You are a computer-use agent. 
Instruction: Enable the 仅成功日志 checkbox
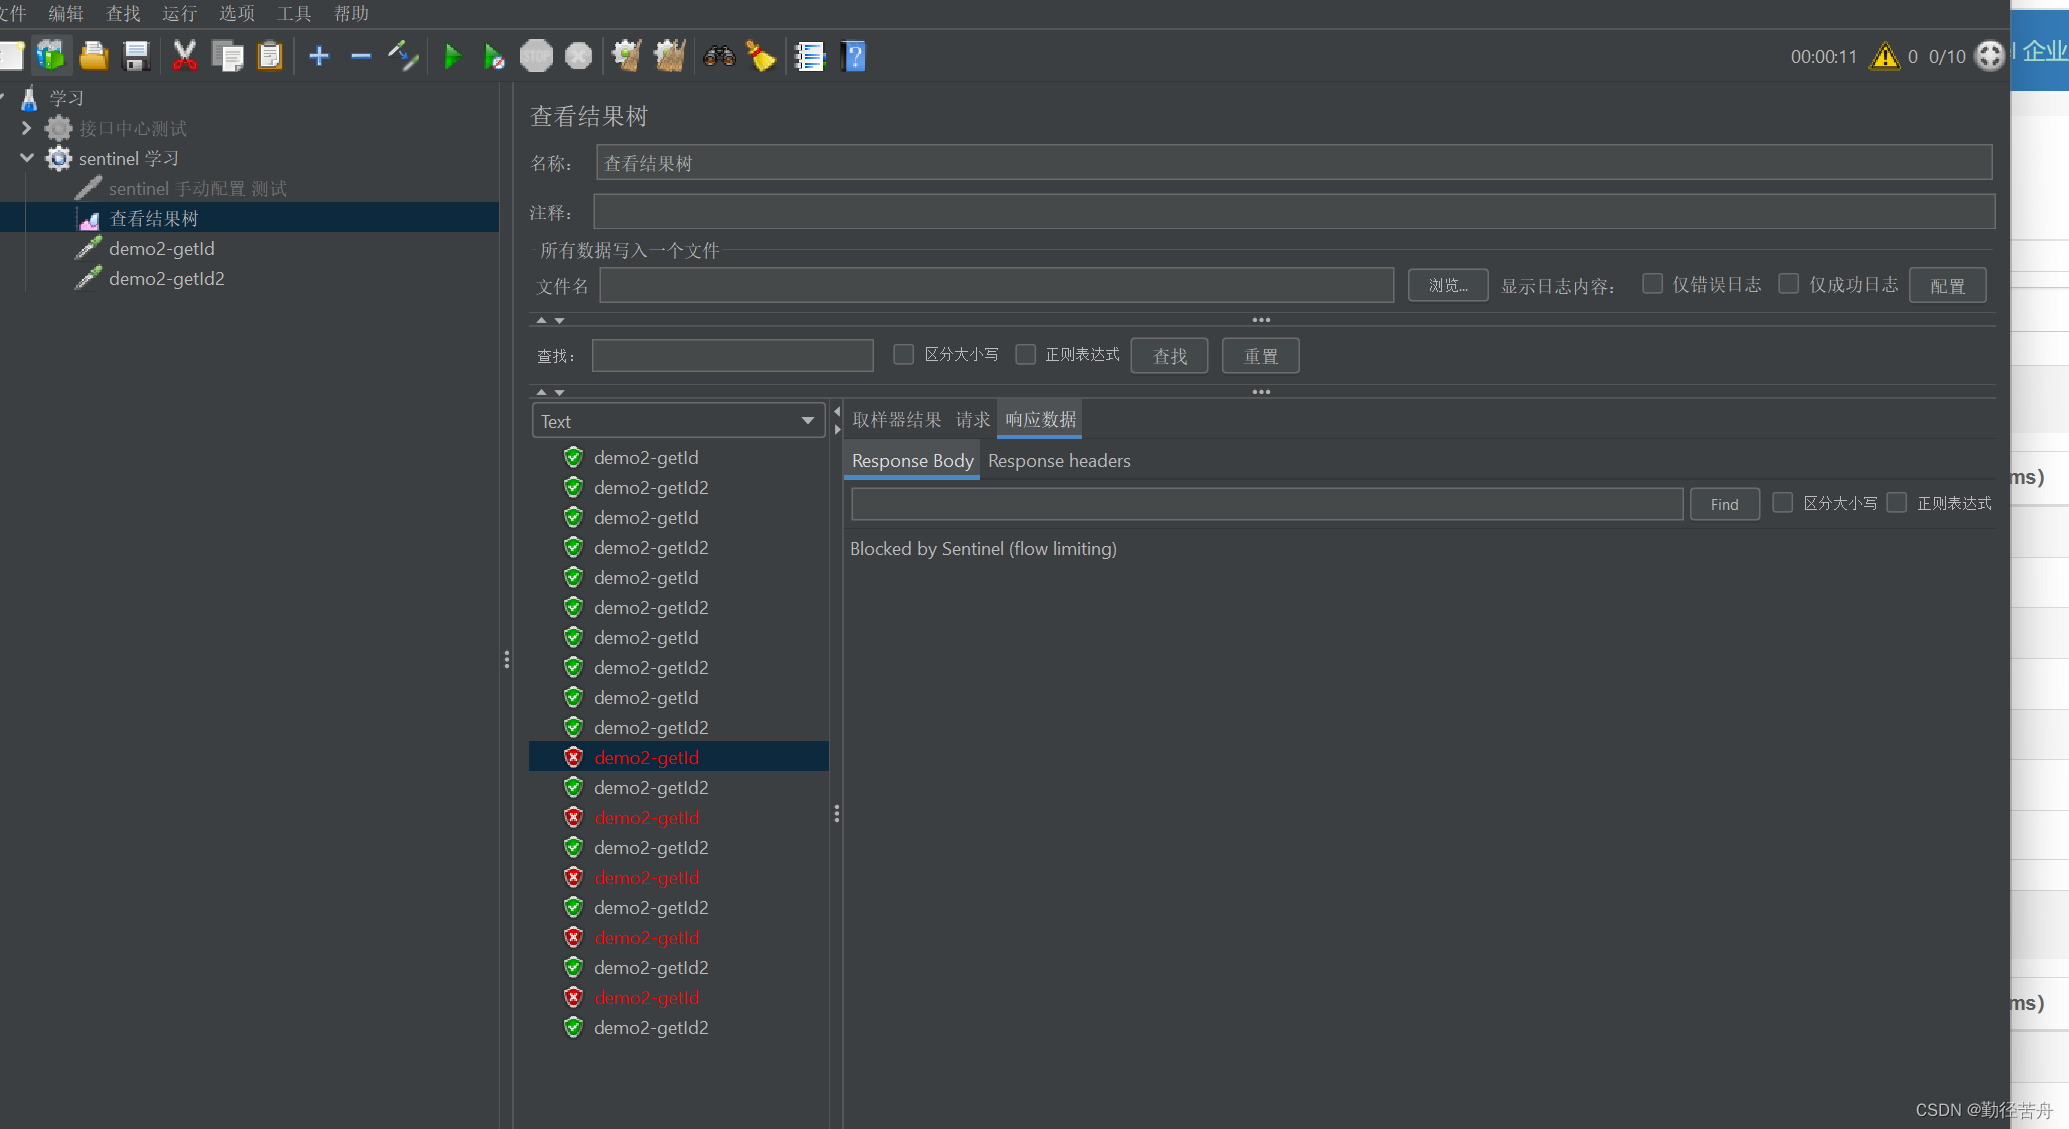(x=1788, y=284)
